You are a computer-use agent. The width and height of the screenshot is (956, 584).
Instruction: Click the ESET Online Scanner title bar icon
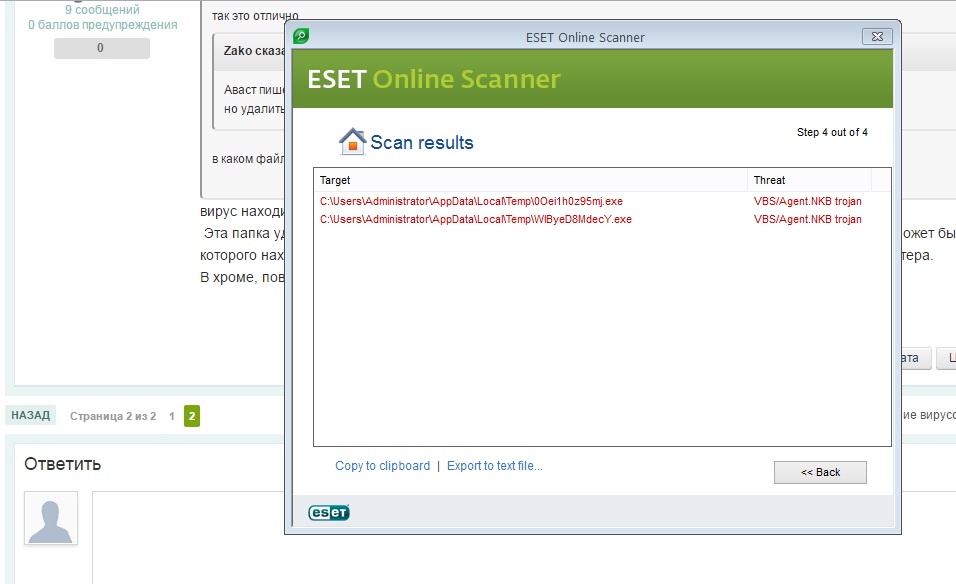(x=301, y=36)
